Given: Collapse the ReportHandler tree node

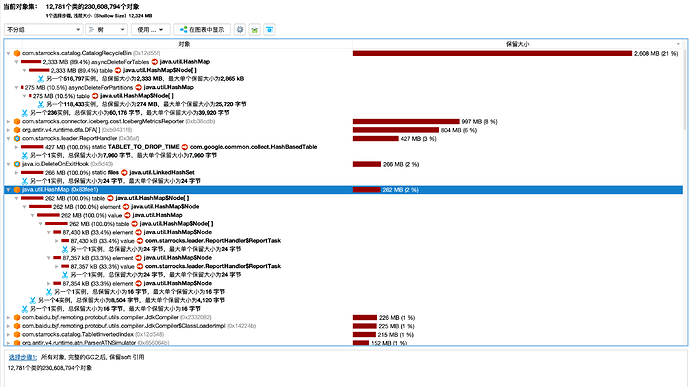Looking at the screenshot, I should pos(8,138).
